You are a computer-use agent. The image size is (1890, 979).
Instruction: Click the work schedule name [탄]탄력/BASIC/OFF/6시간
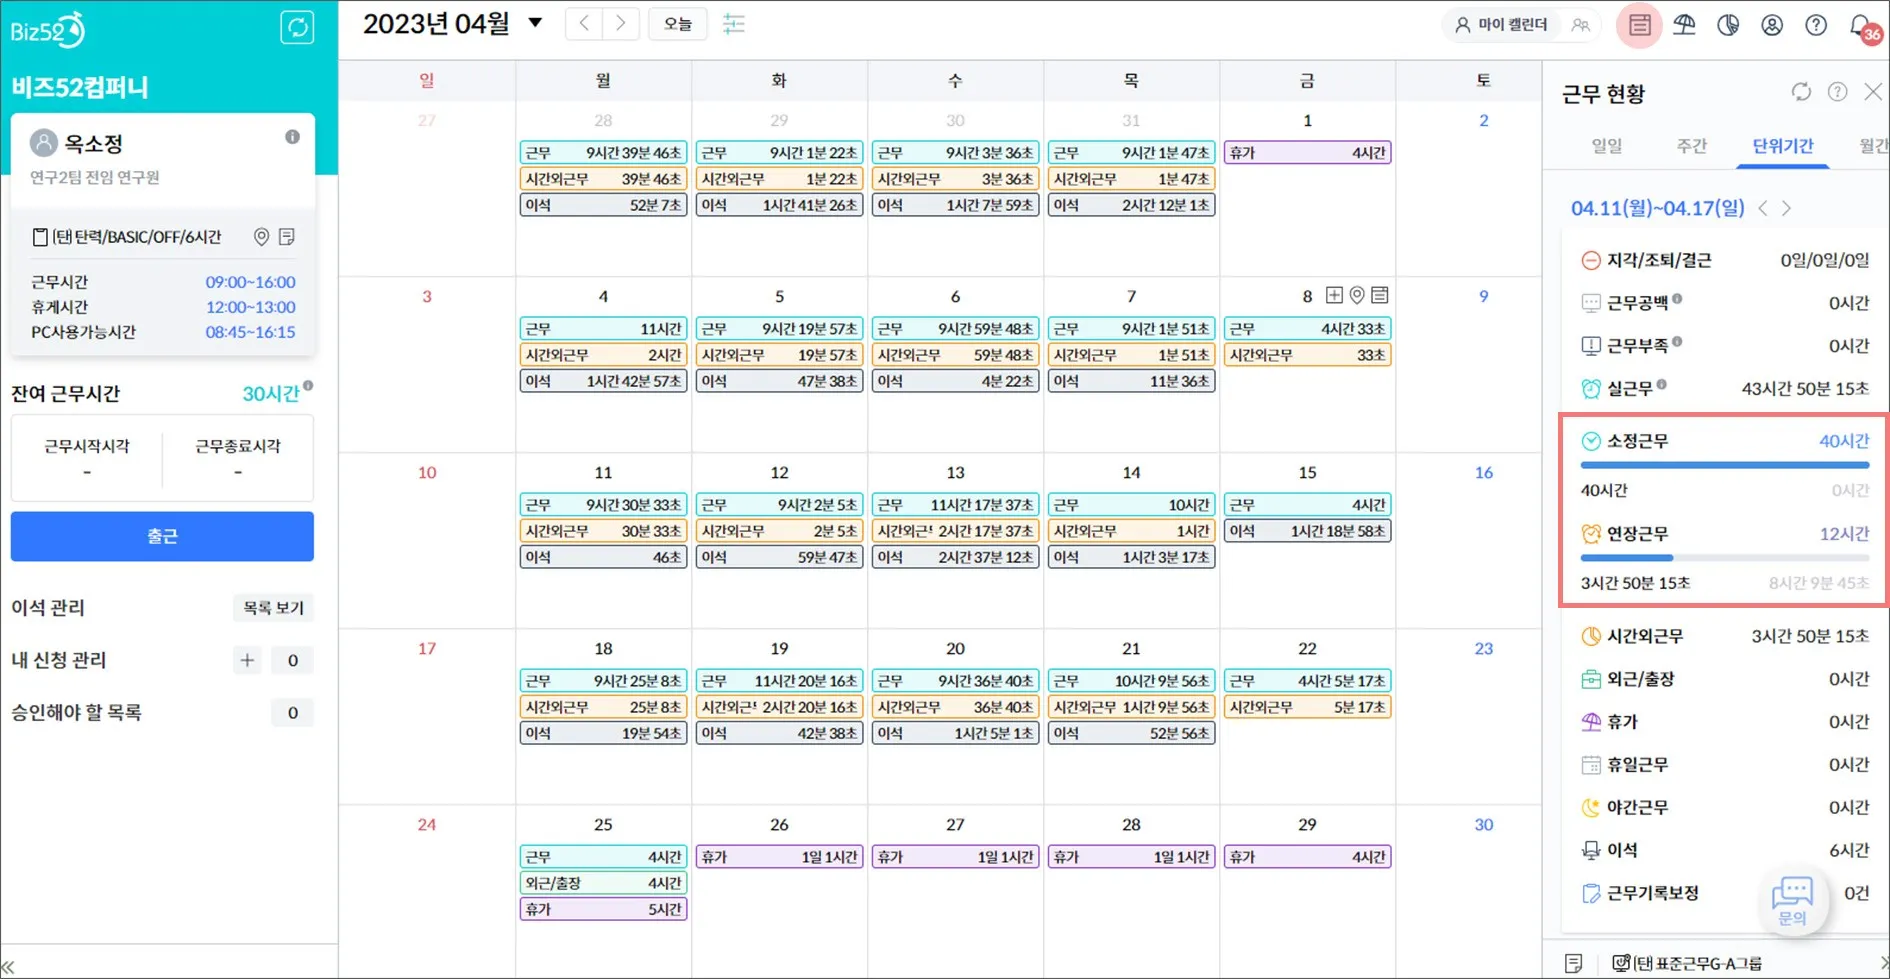[x=136, y=237]
